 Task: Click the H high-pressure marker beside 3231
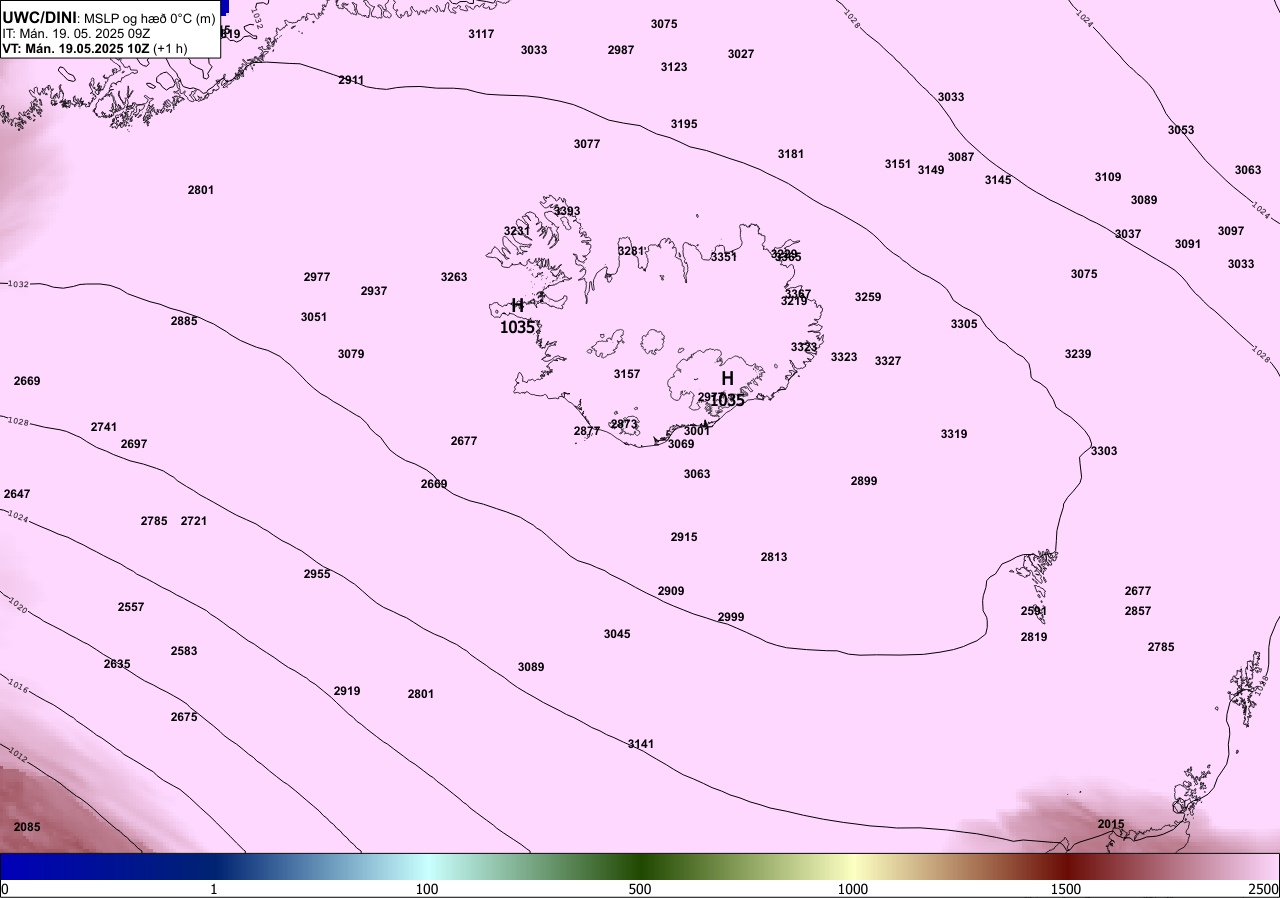point(517,306)
